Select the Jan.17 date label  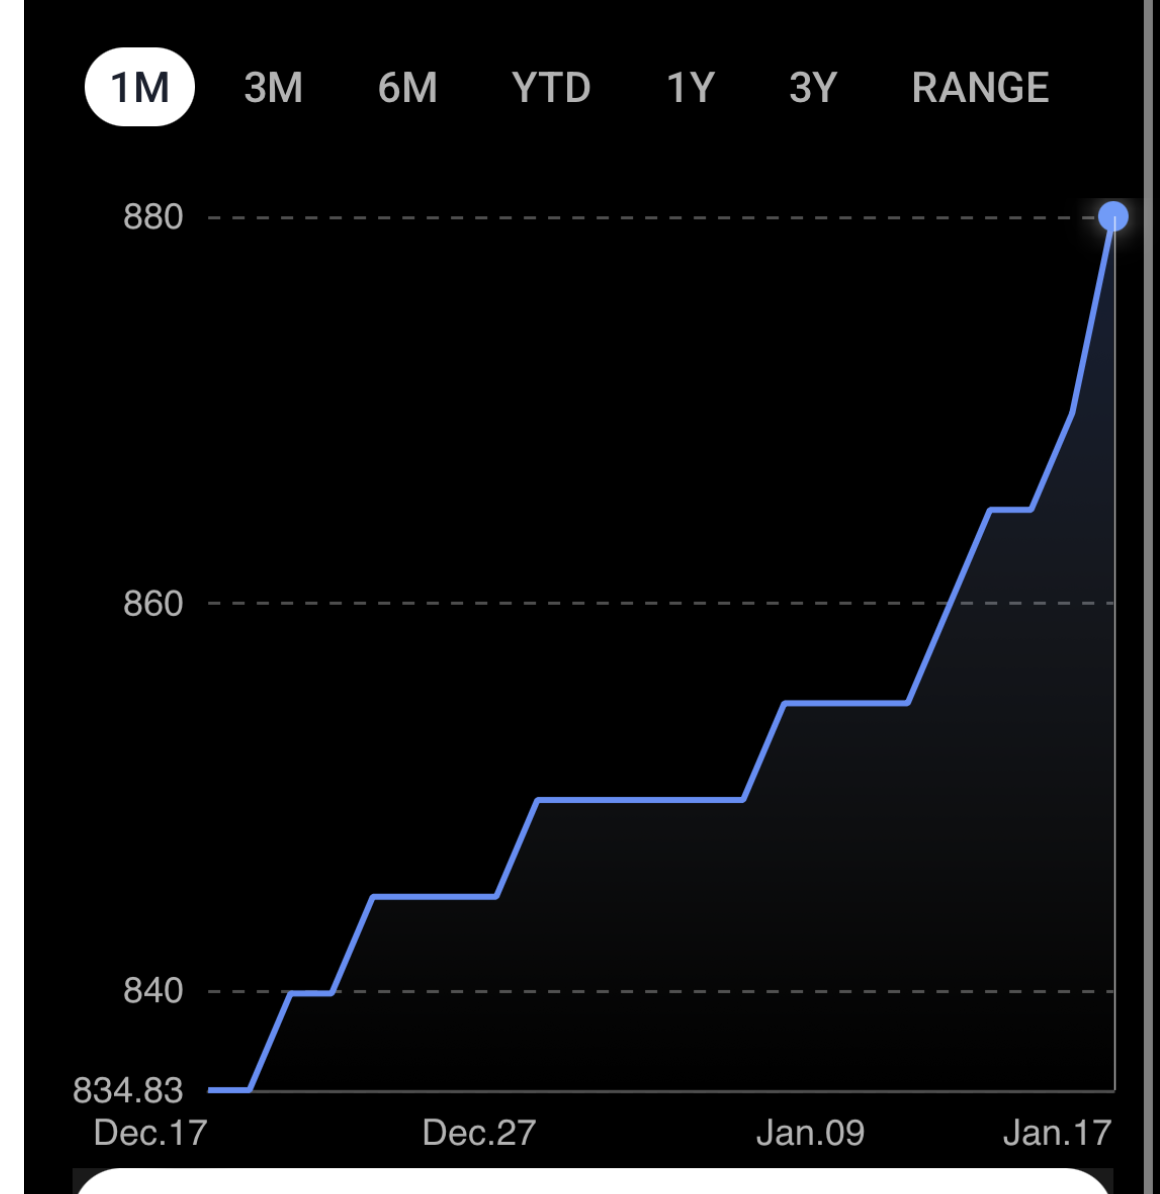point(1057,1132)
